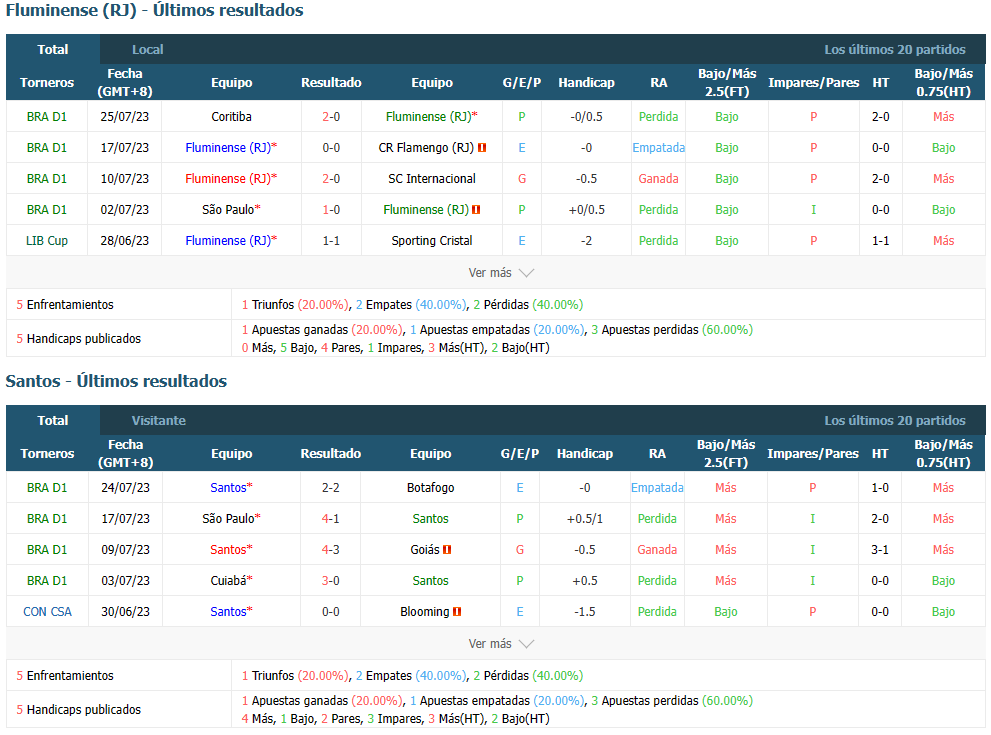
Task: Click the Impares/Pares header in the Santos table
Action: [x=813, y=453]
